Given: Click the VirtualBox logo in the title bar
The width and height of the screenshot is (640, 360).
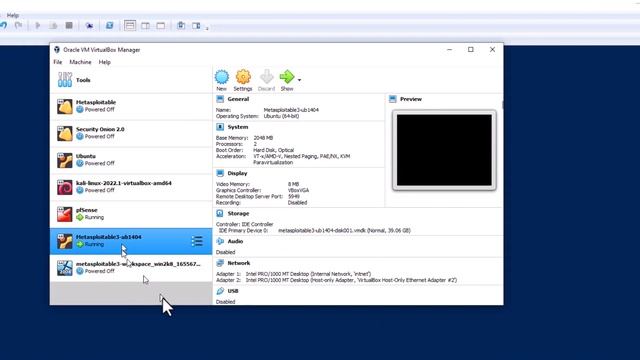Looking at the screenshot, I should (x=57, y=50).
